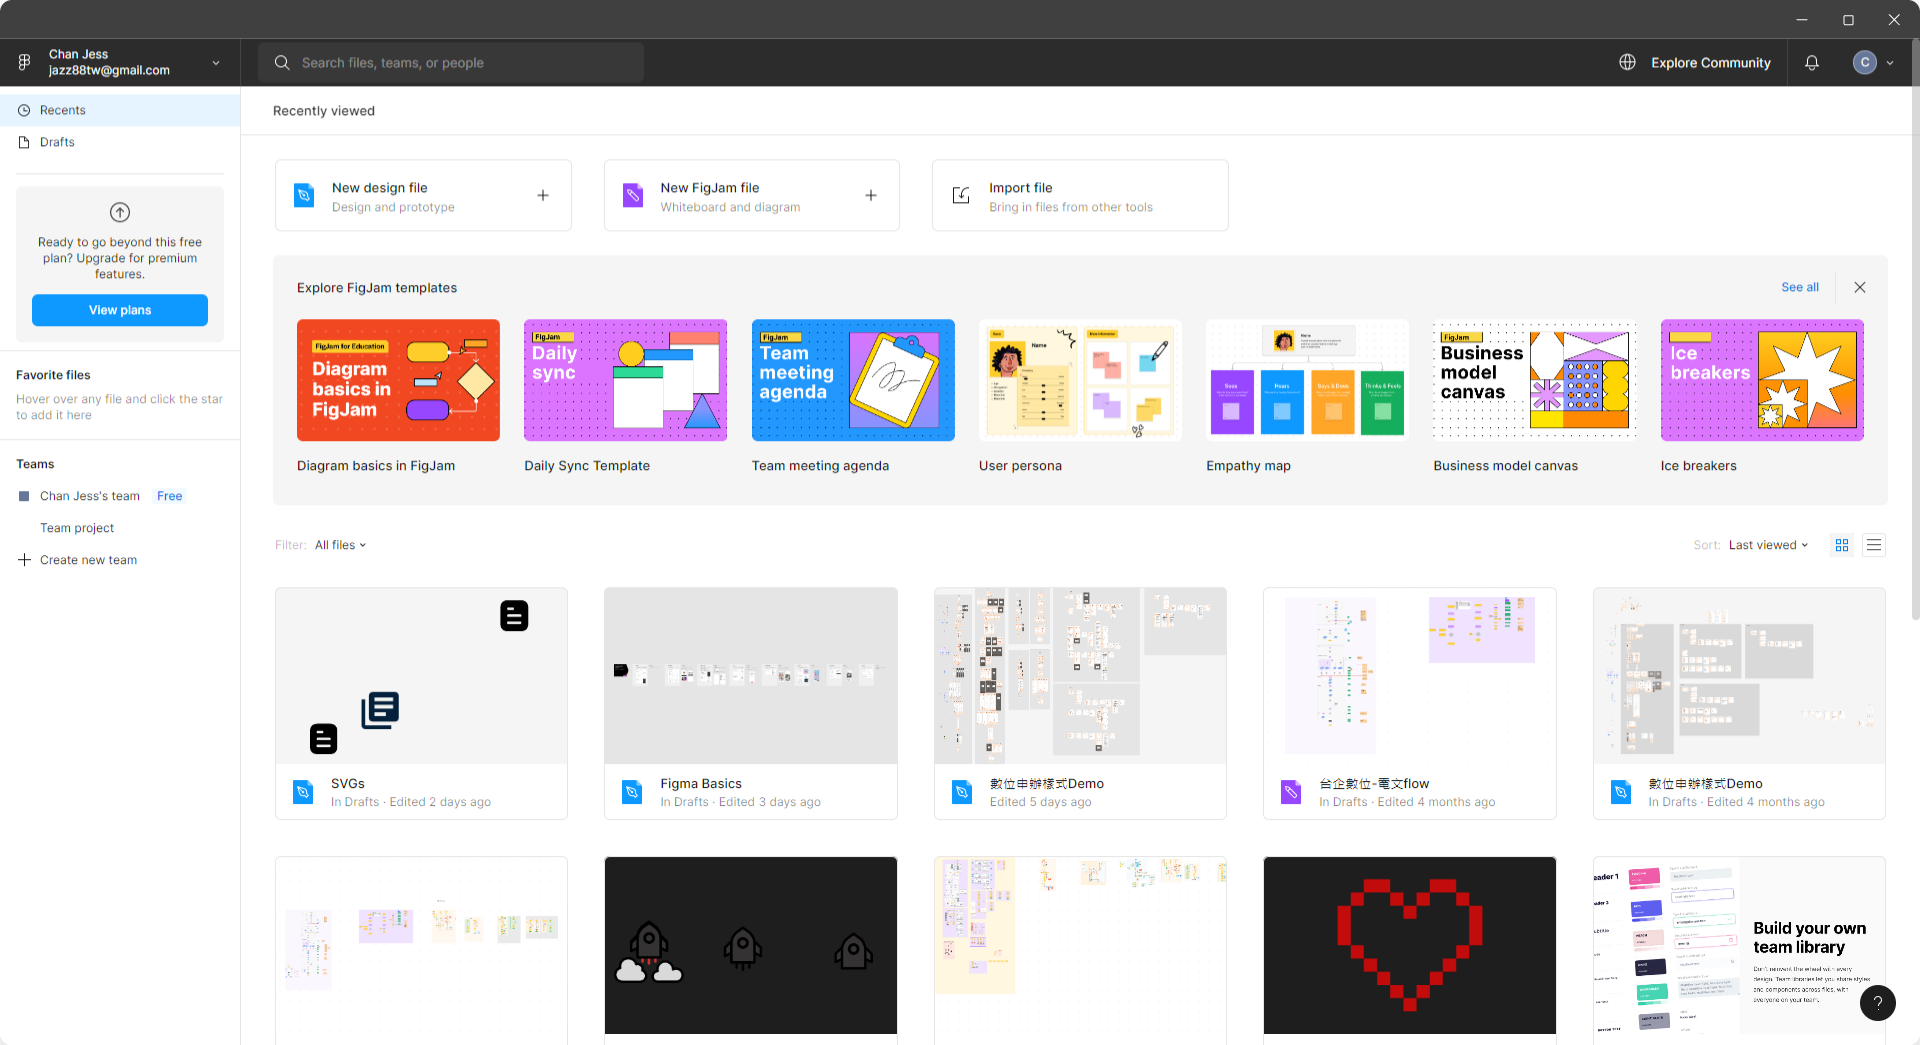Click the globe icon beside Explore Community
The image size is (1920, 1045).
1627,62
